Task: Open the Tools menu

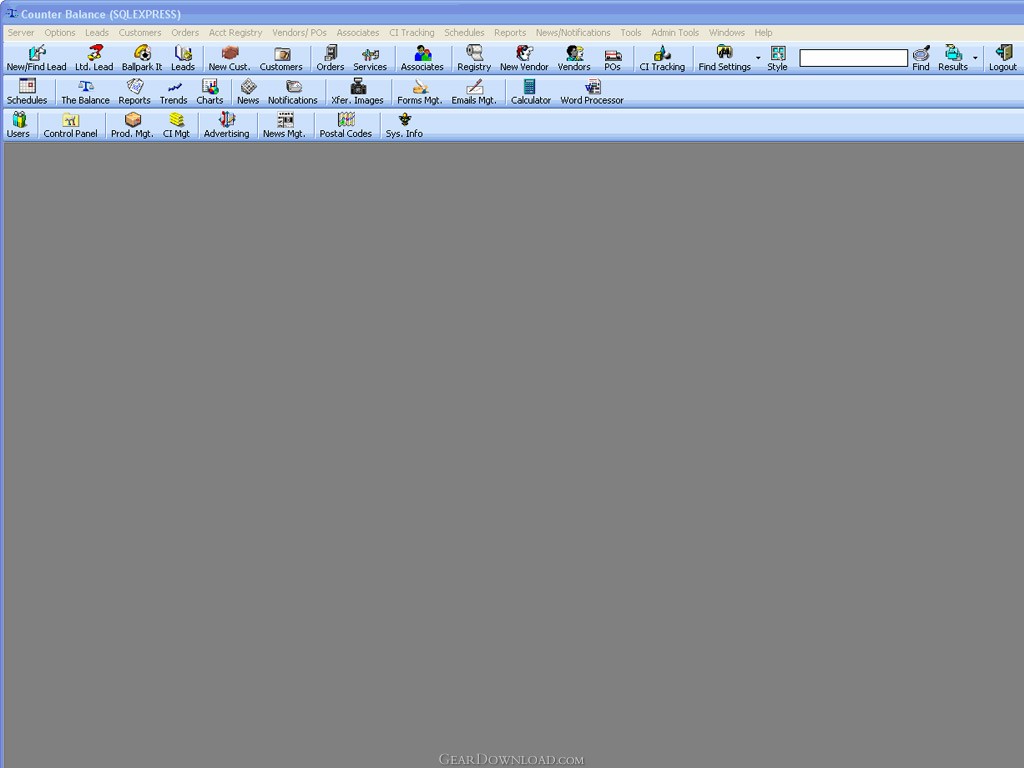Action: (630, 33)
